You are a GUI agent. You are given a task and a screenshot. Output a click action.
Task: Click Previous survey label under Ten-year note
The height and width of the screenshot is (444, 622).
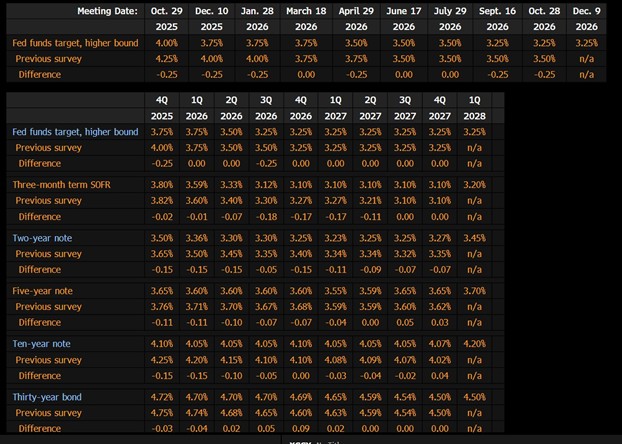coord(49,360)
